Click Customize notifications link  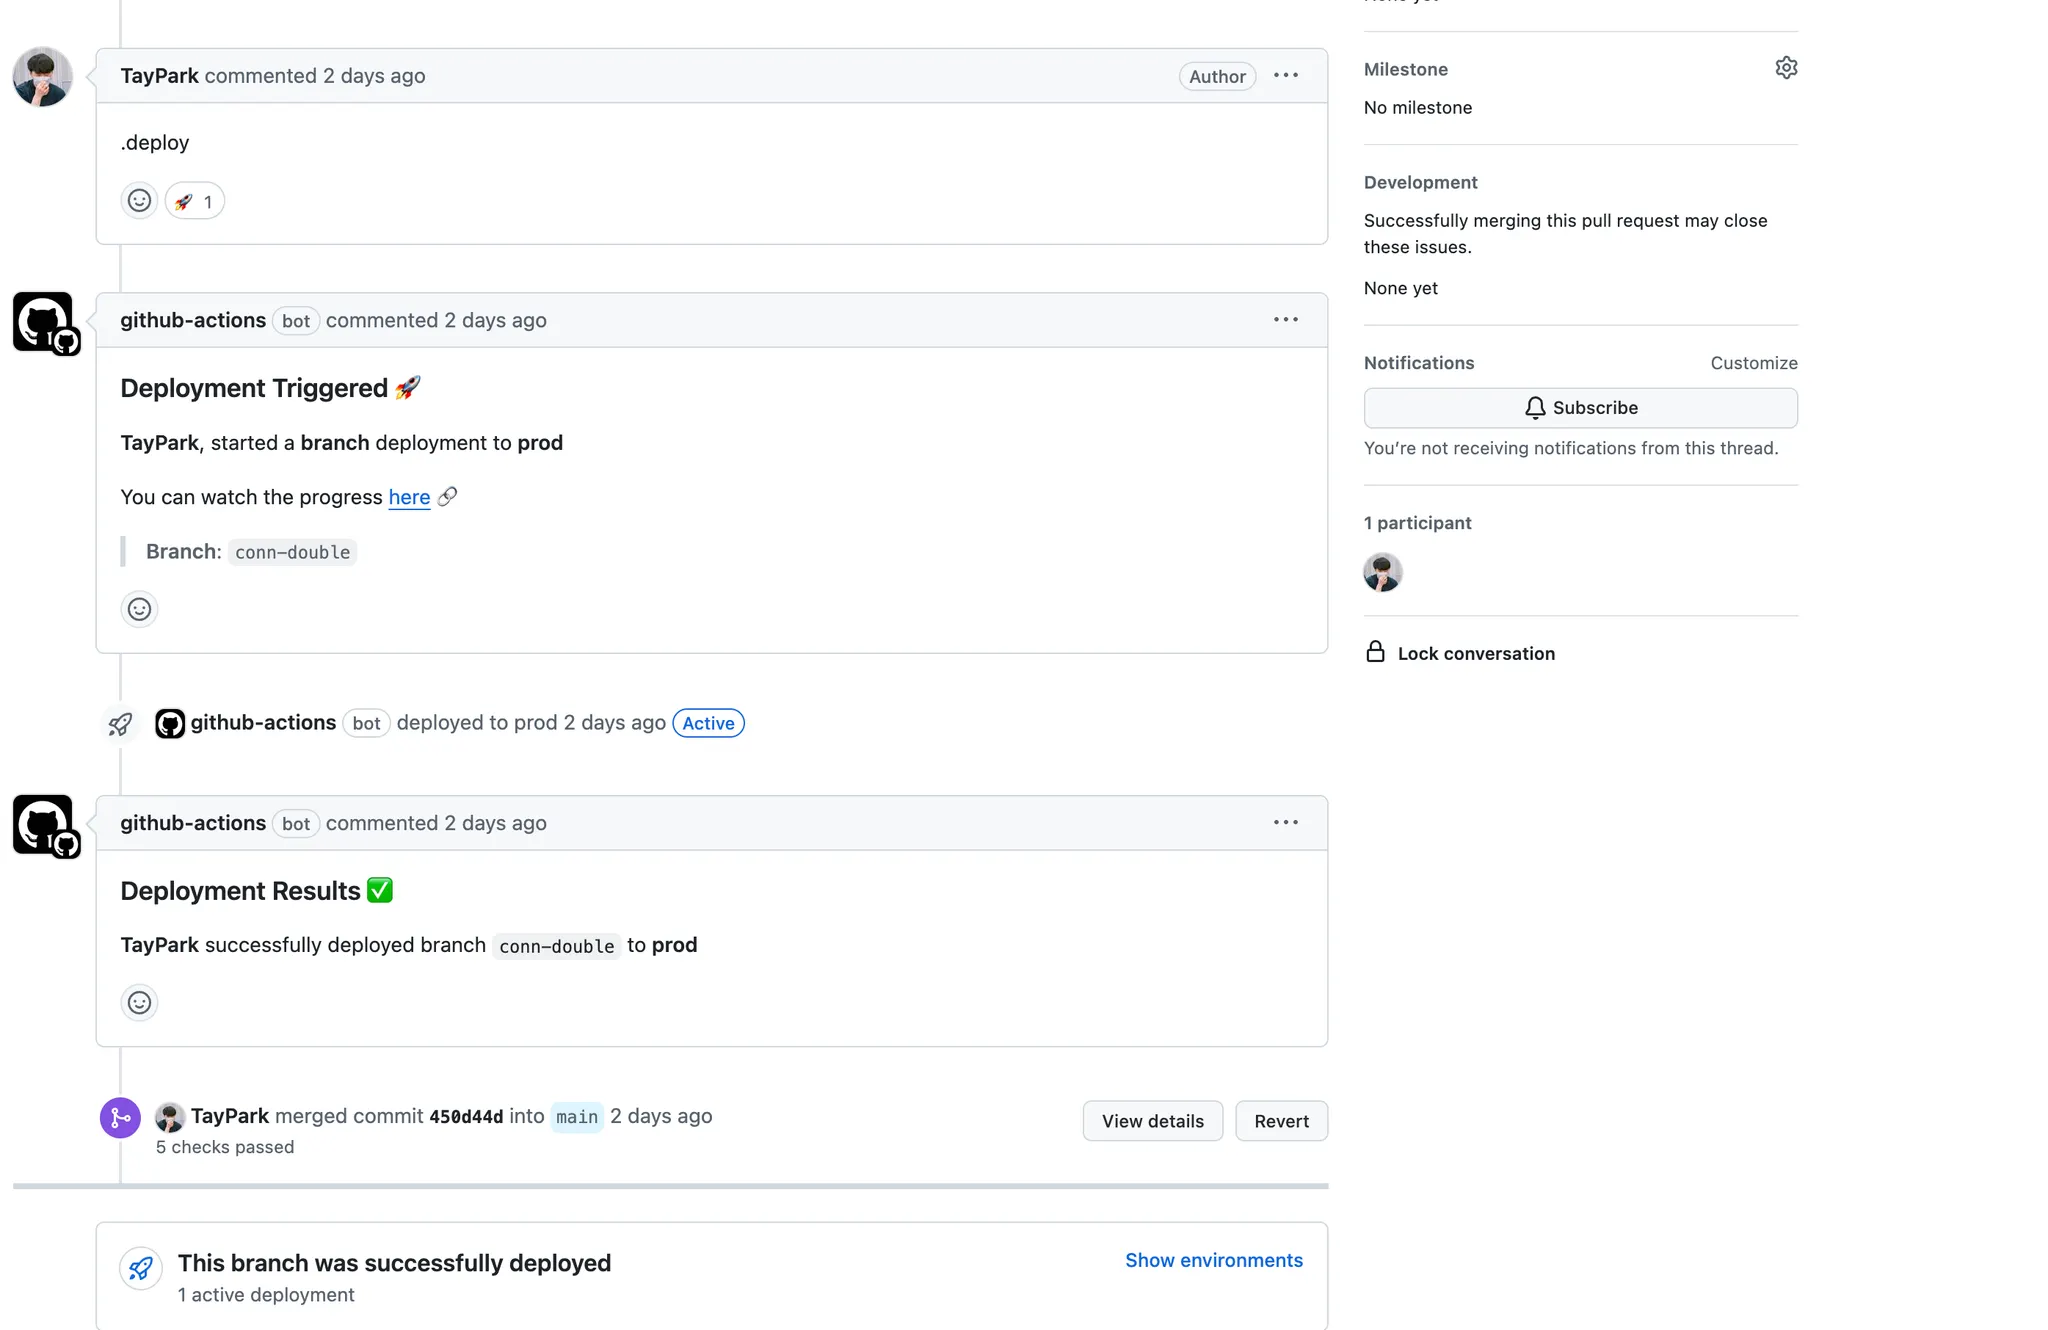coord(1753,363)
